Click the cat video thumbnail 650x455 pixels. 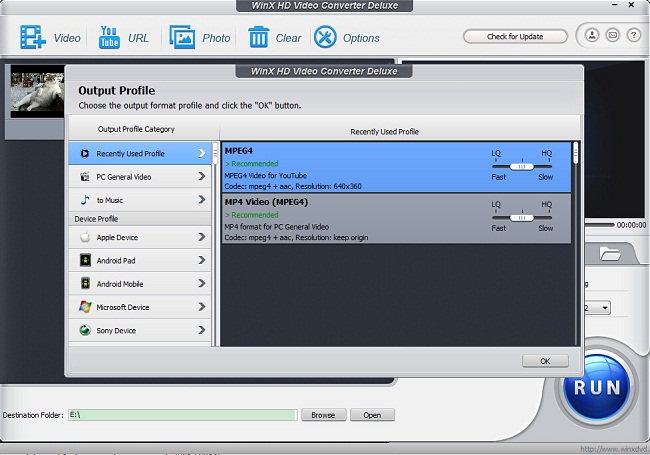click(x=37, y=91)
